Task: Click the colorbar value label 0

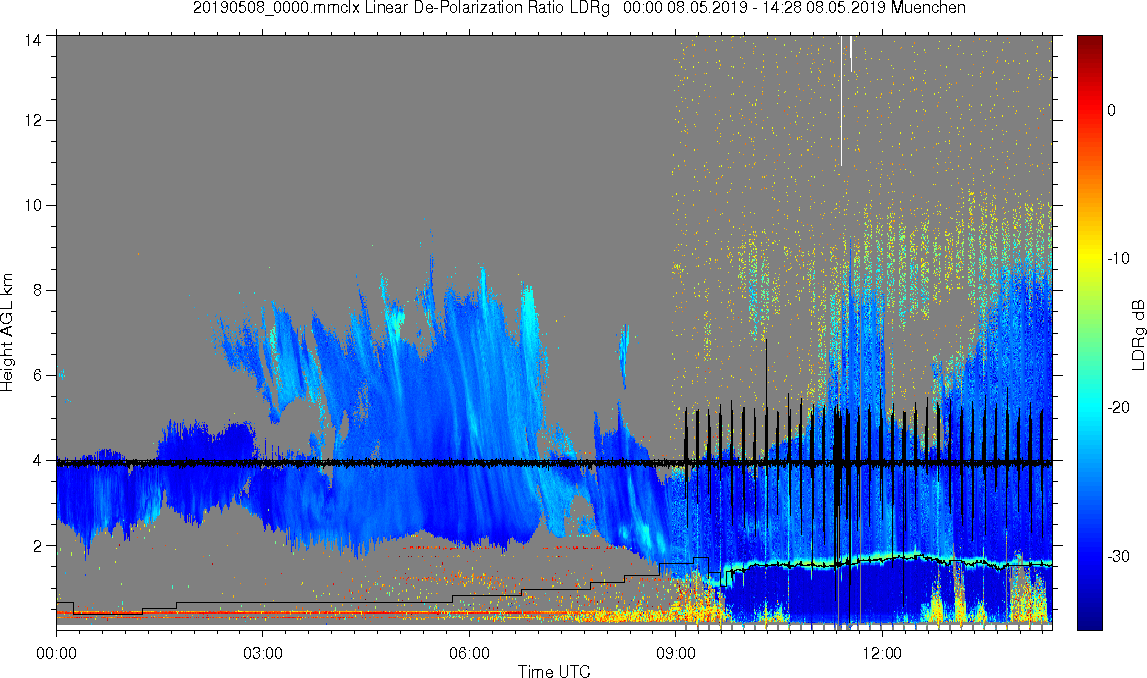Action: 1112,110
